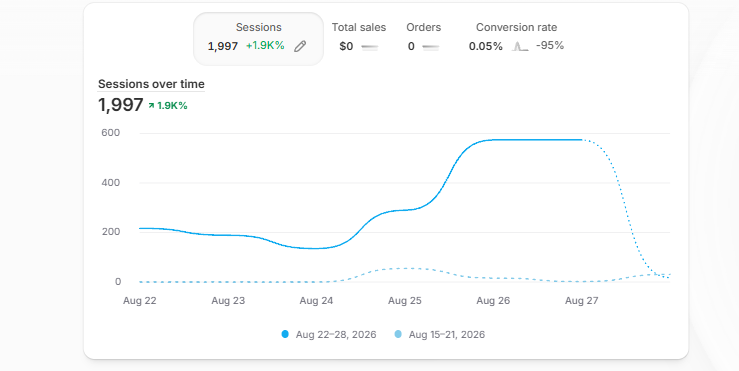Image resolution: width=739 pixels, height=371 pixels.
Task: Click the Aug 23 axis label
Action: click(228, 301)
